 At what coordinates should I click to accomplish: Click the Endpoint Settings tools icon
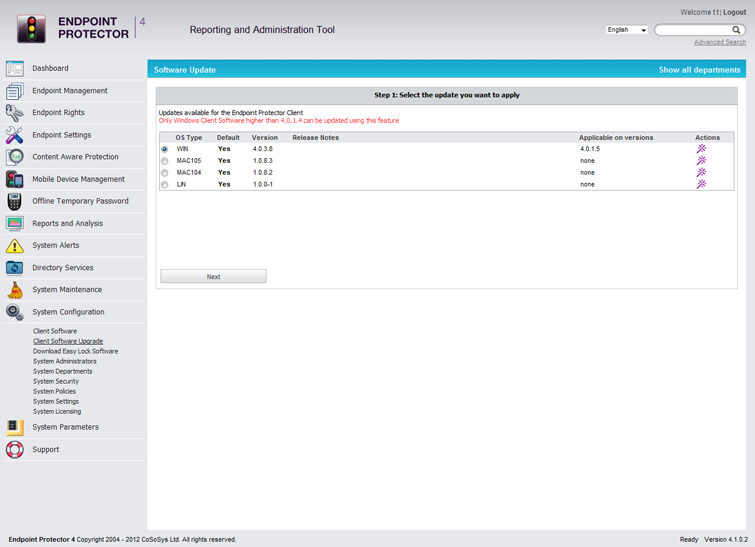point(14,135)
